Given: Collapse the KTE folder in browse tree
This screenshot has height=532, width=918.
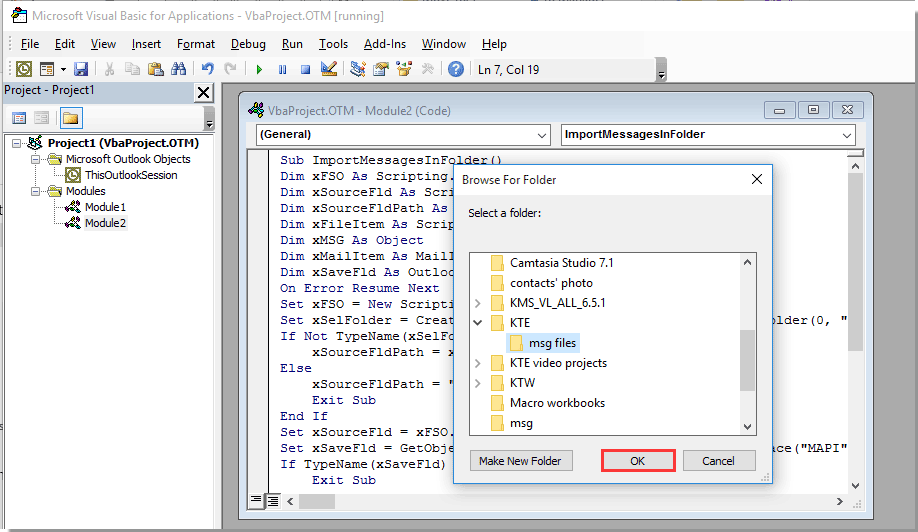Looking at the screenshot, I should point(477,323).
